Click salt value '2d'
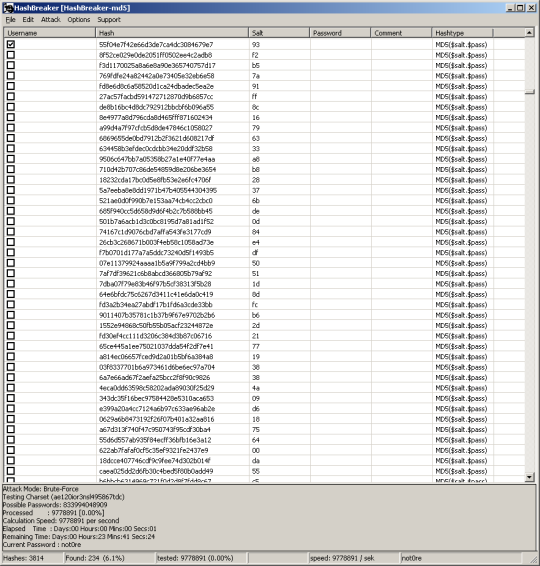This screenshot has width=540, height=566. coord(256,325)
